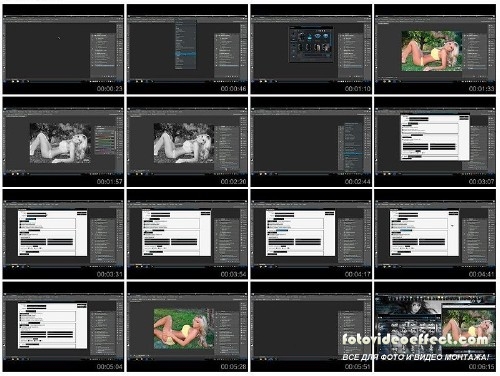The image size is (500, 376).
Task: Click the preset dialog in the 00:01:10 frame
Action: (x=311, y=44)
